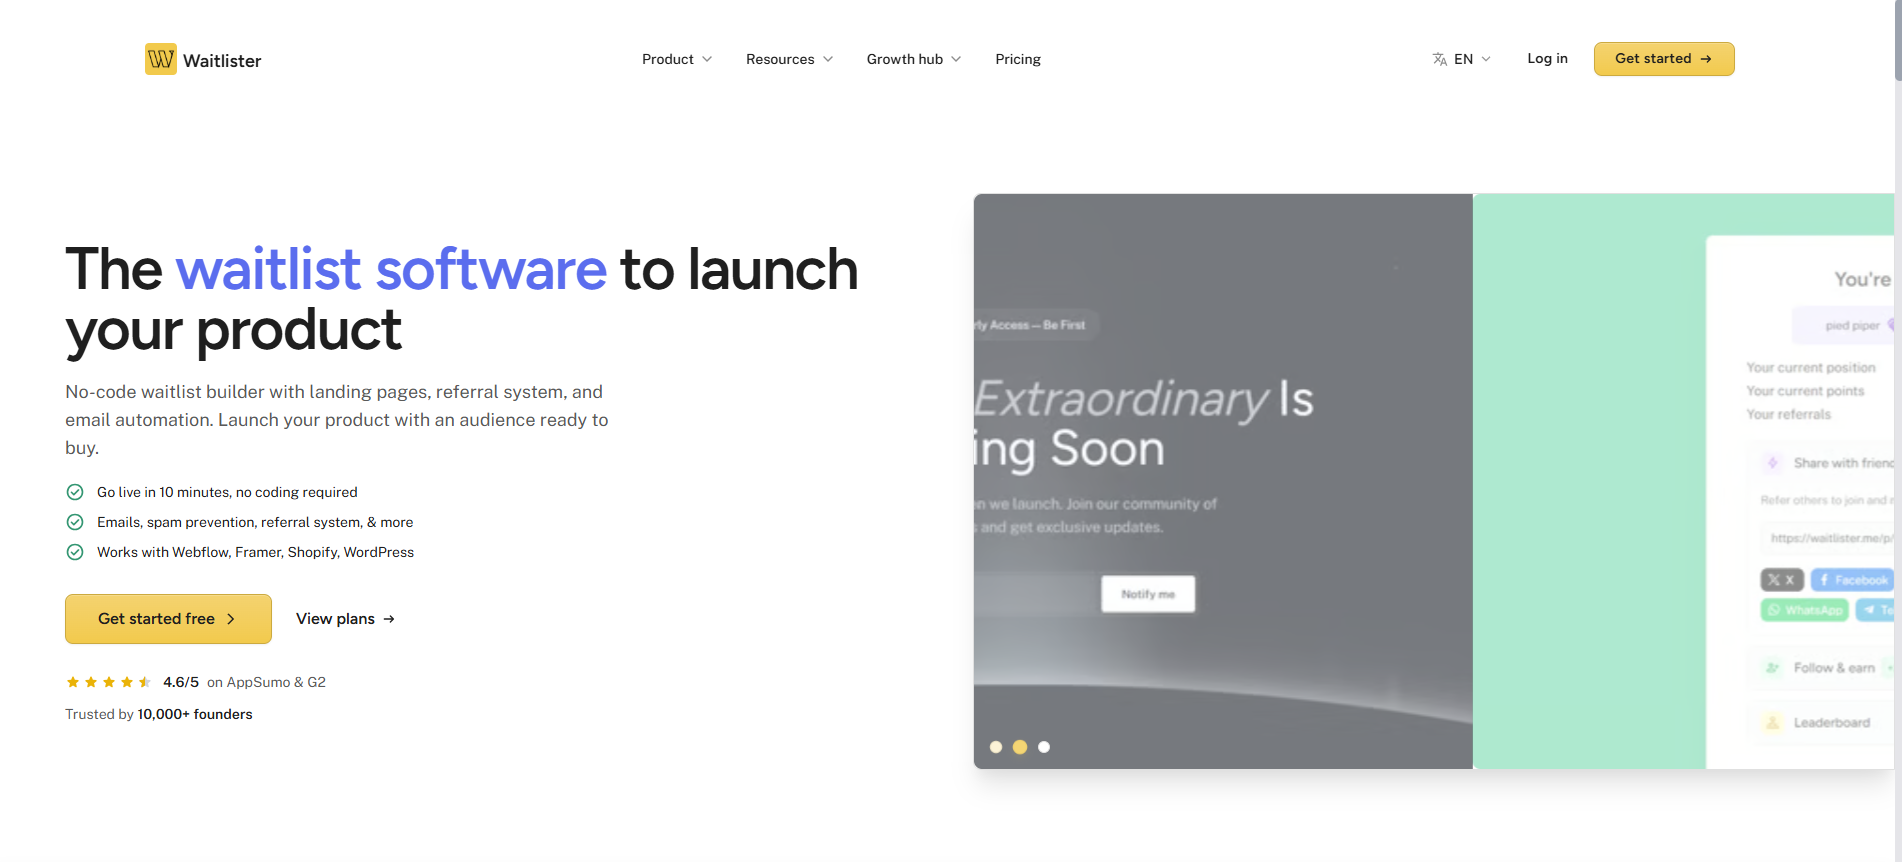This screenshot has height=862, width=1902.
Task: Expand the Growth hub menu
Action: coord(914,59)
